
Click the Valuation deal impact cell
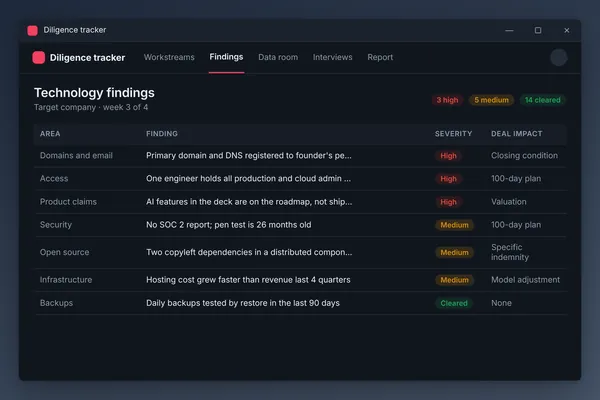509,202
